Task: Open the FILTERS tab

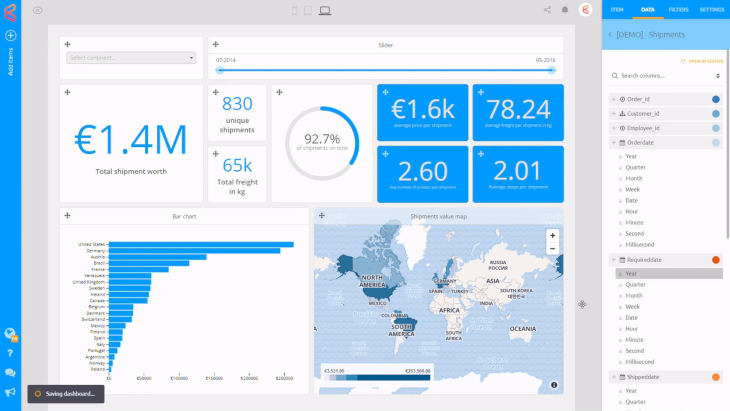Action: coord(678,10)
